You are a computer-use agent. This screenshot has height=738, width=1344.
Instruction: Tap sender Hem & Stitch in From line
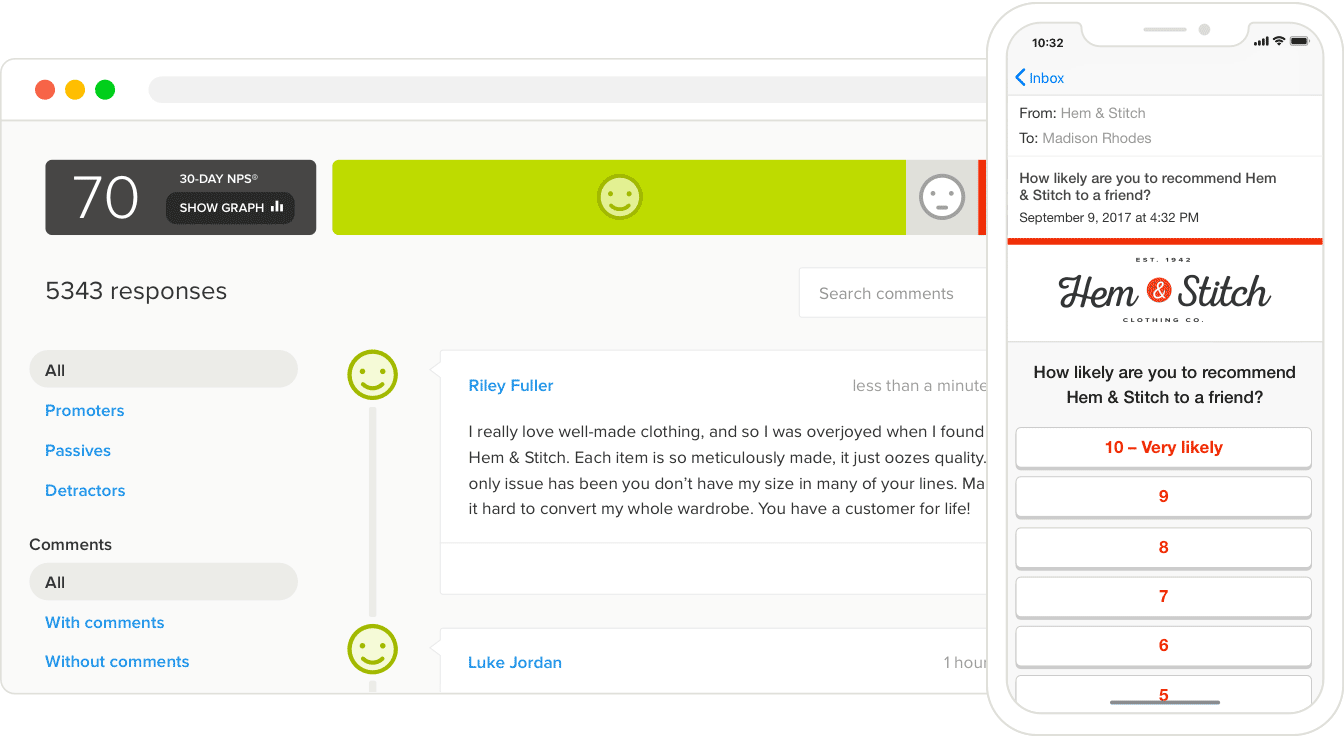point(1103,113)
